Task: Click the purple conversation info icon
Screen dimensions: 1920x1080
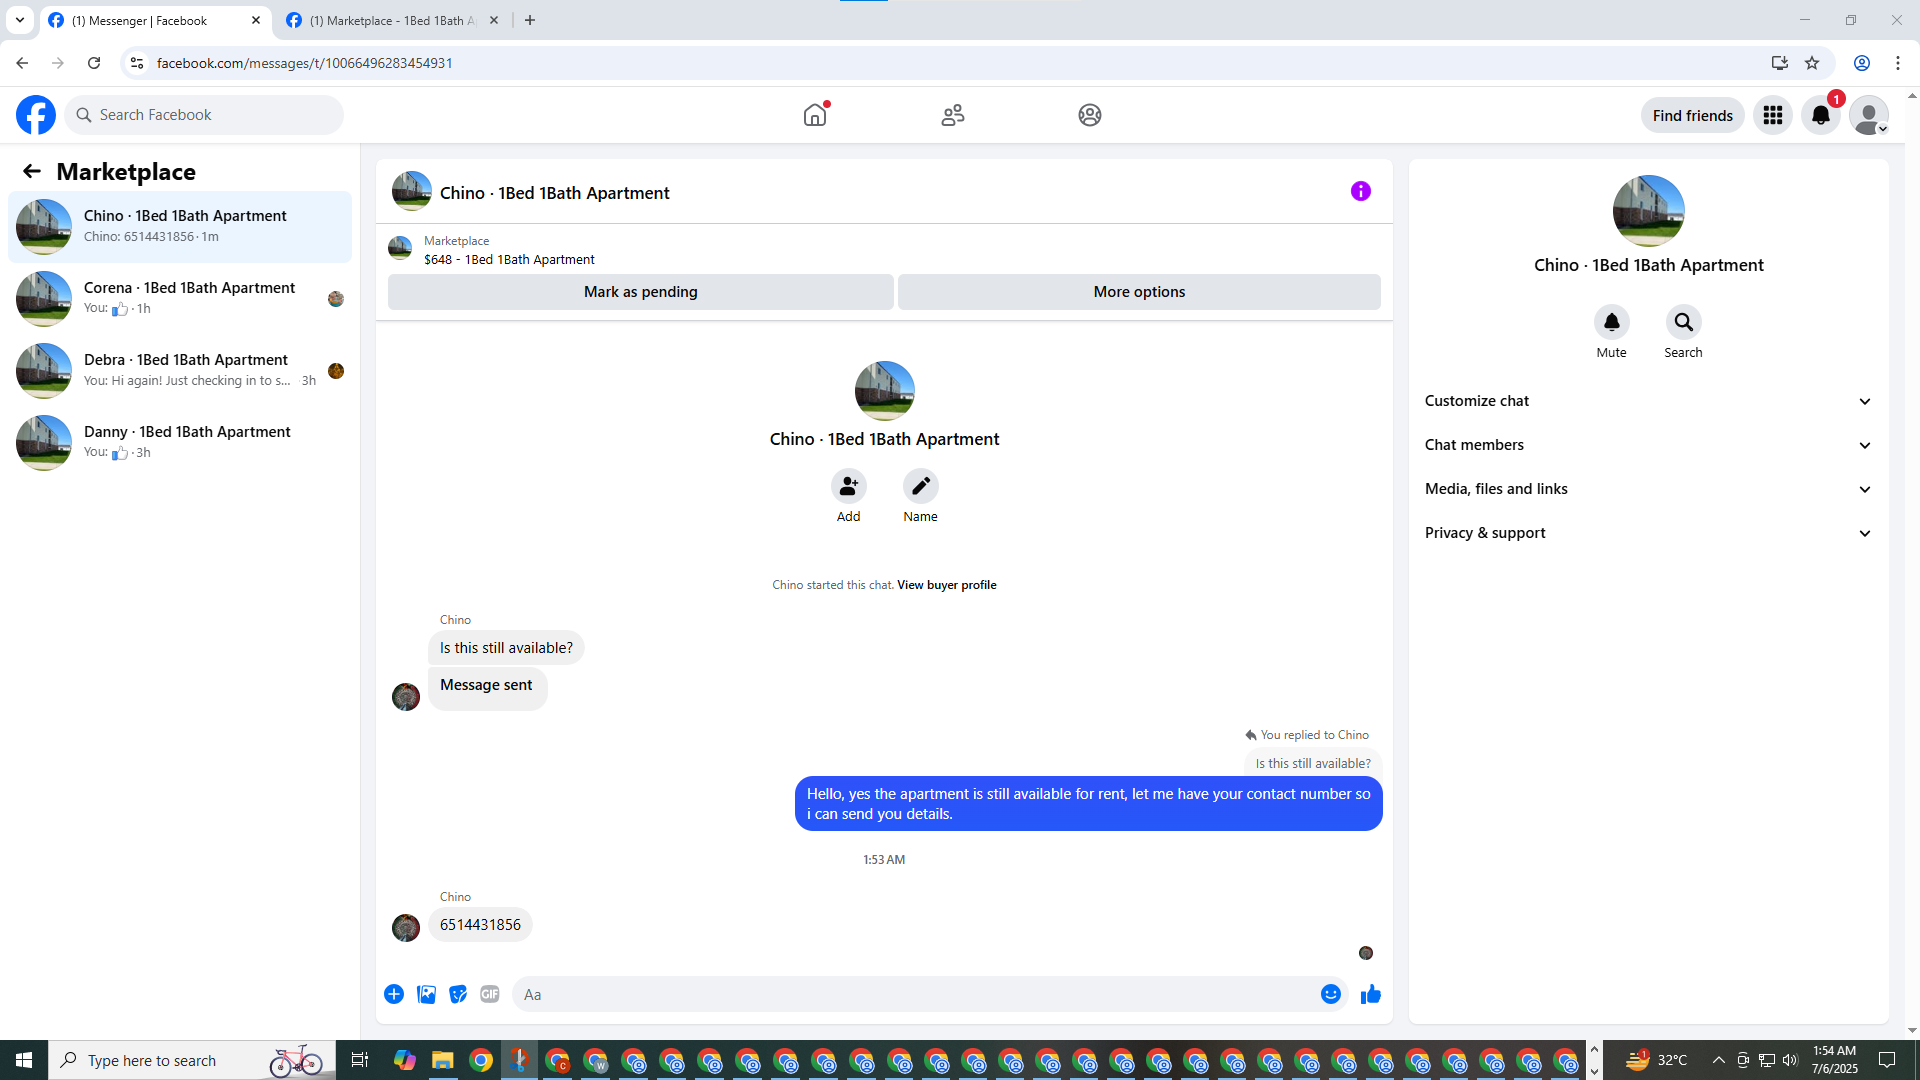Action: (x=1360, y=191)
